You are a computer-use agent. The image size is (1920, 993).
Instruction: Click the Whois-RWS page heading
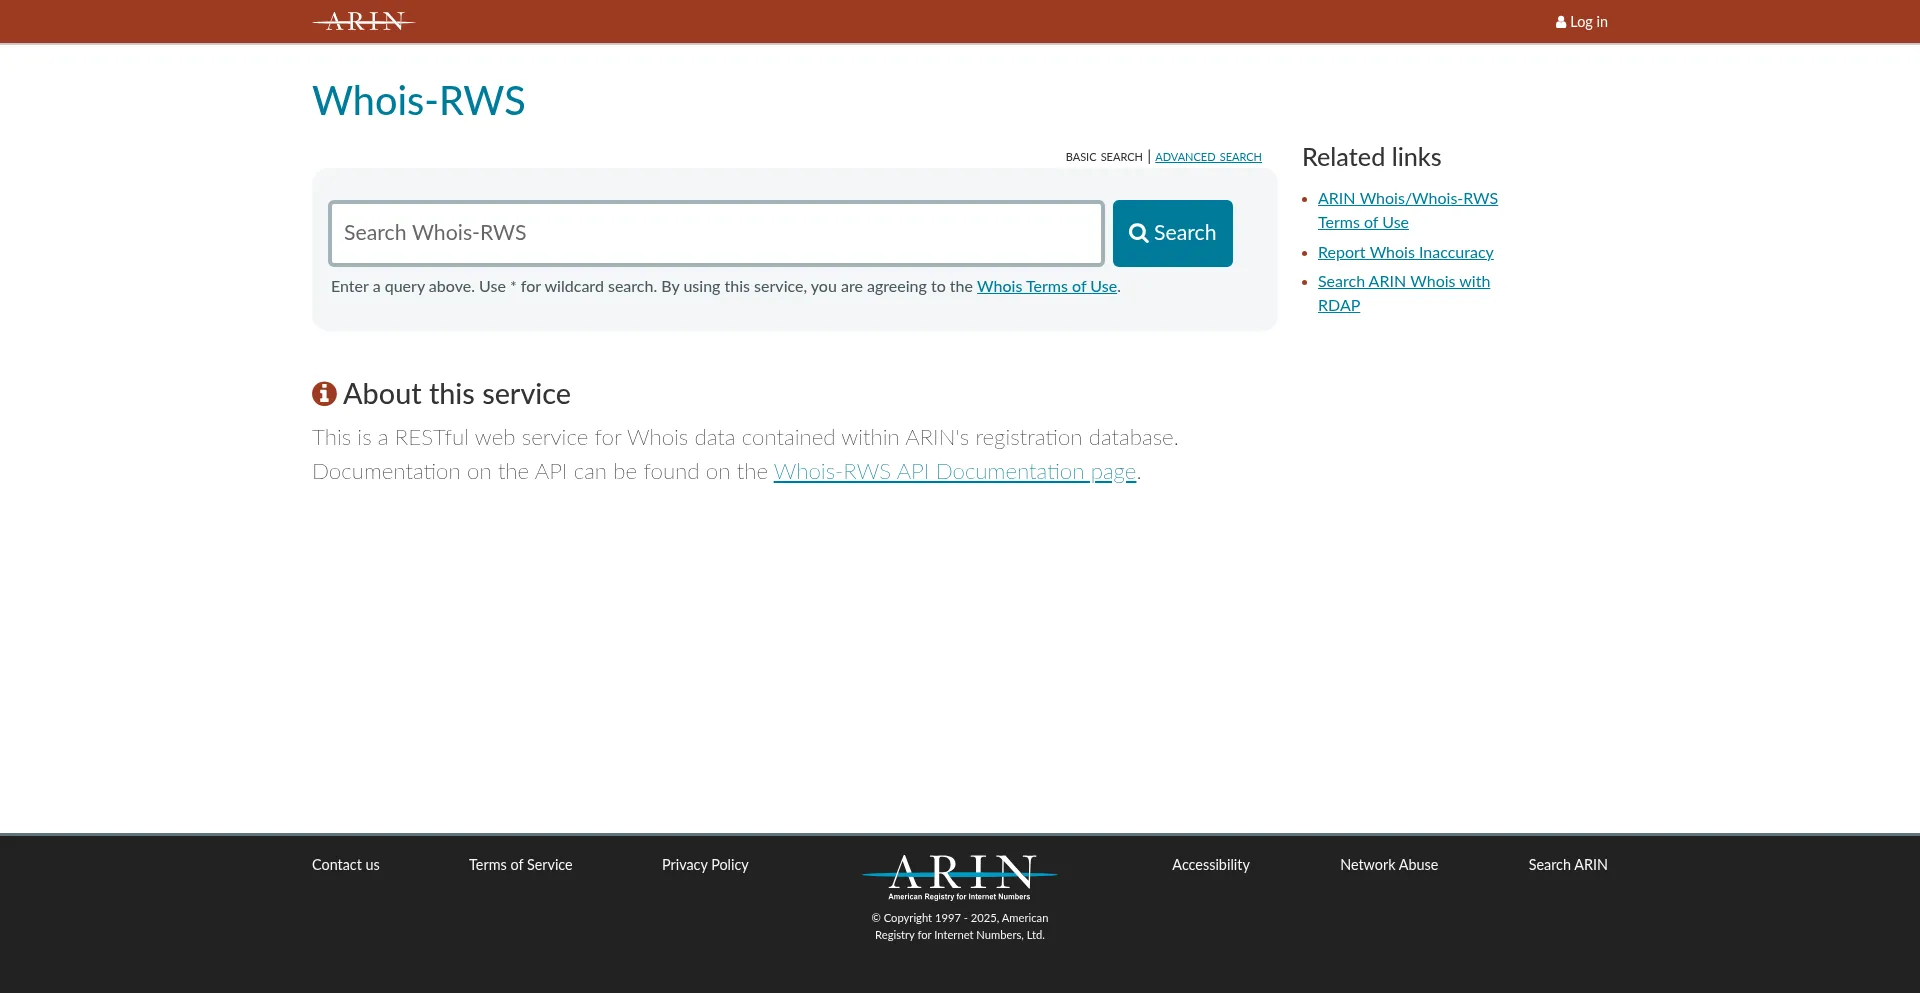(418, 101)
